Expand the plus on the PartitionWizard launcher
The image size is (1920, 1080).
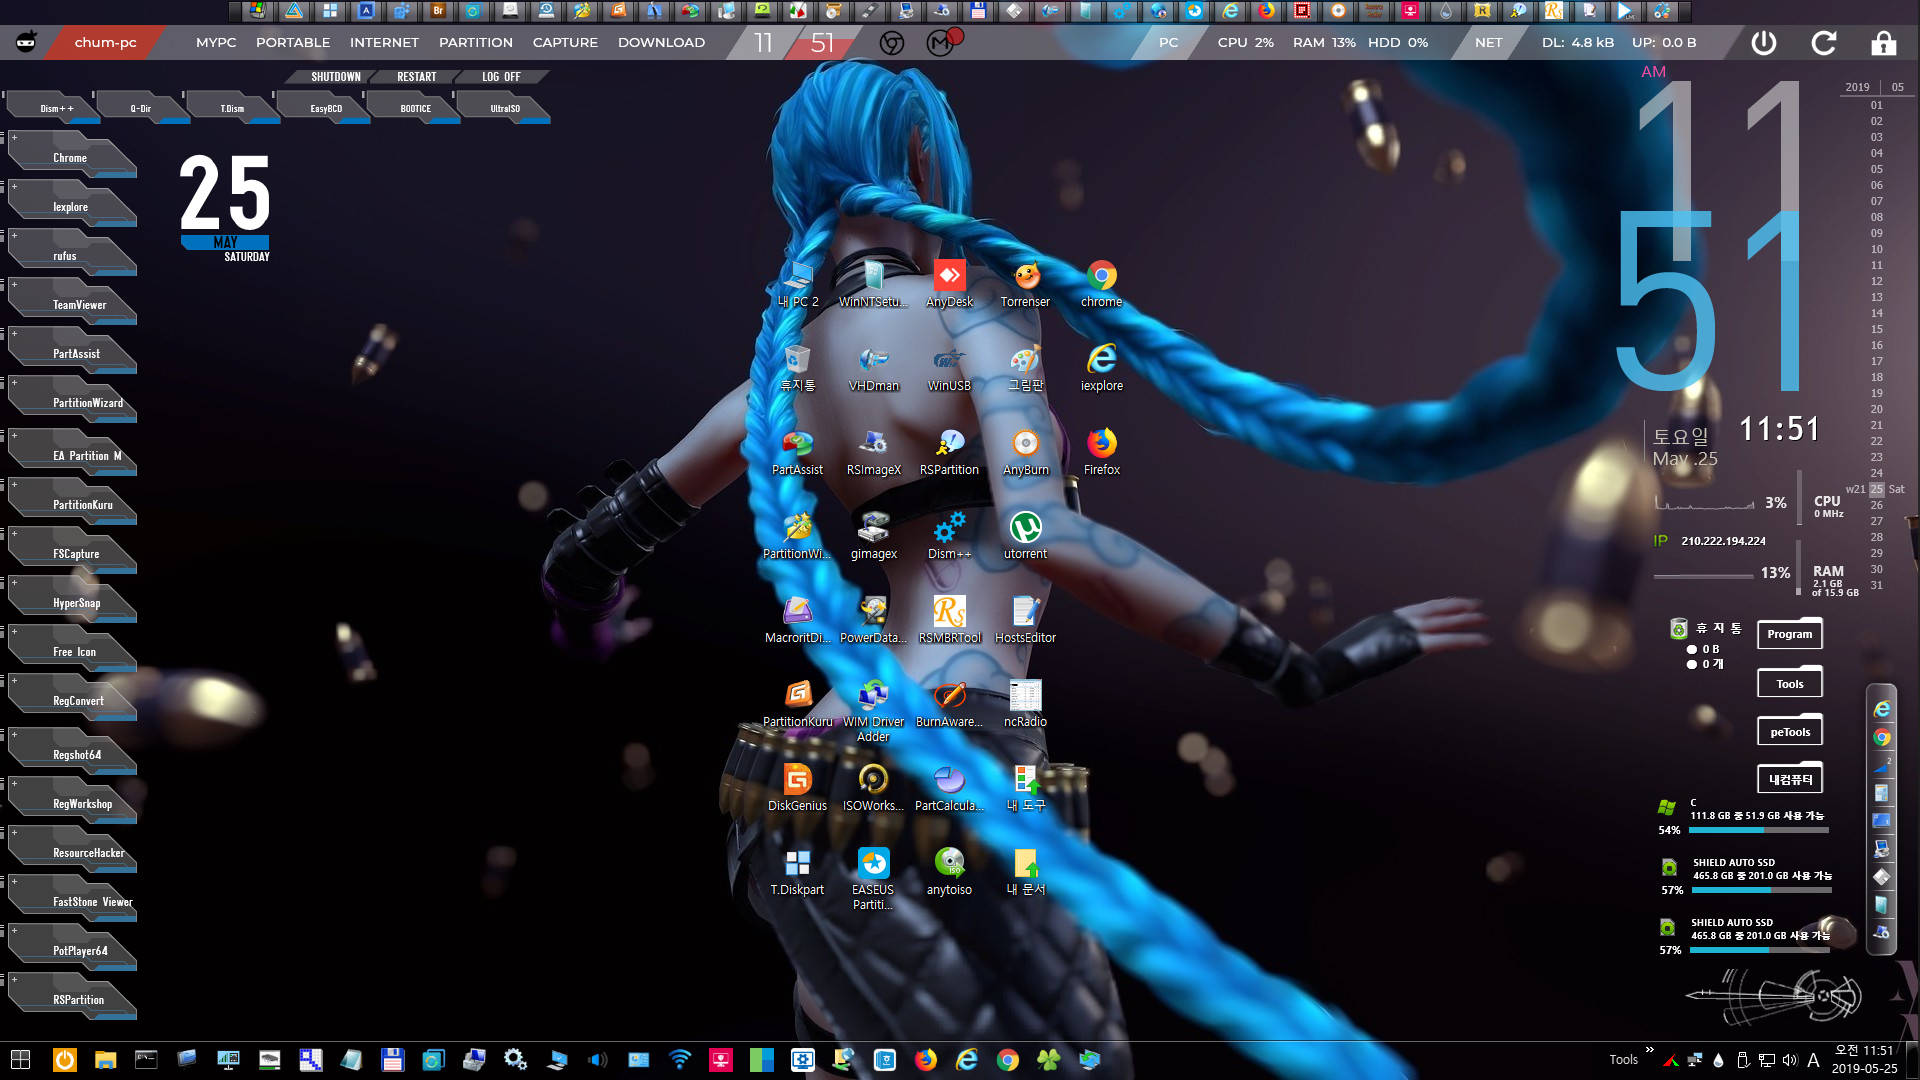tap(14, 382)
